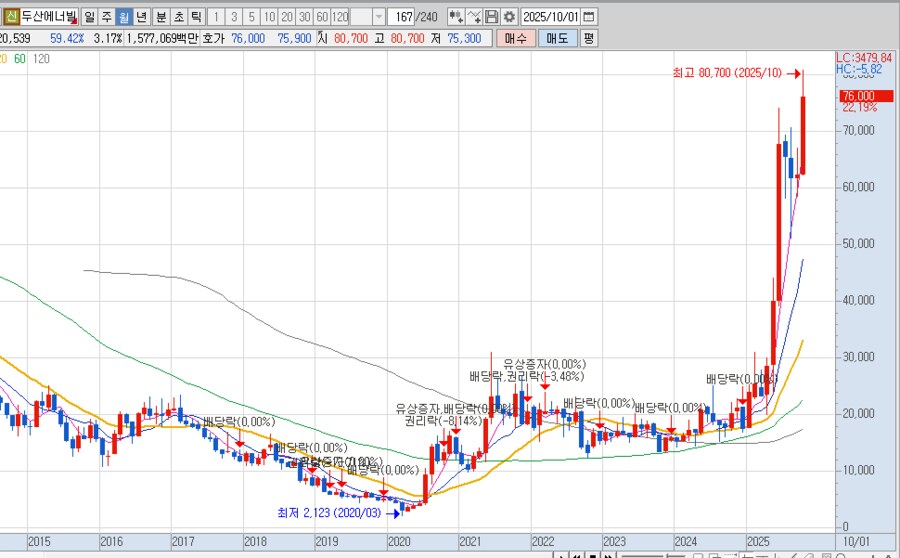Click the 167 candle count input field

(x=403, y=17)
